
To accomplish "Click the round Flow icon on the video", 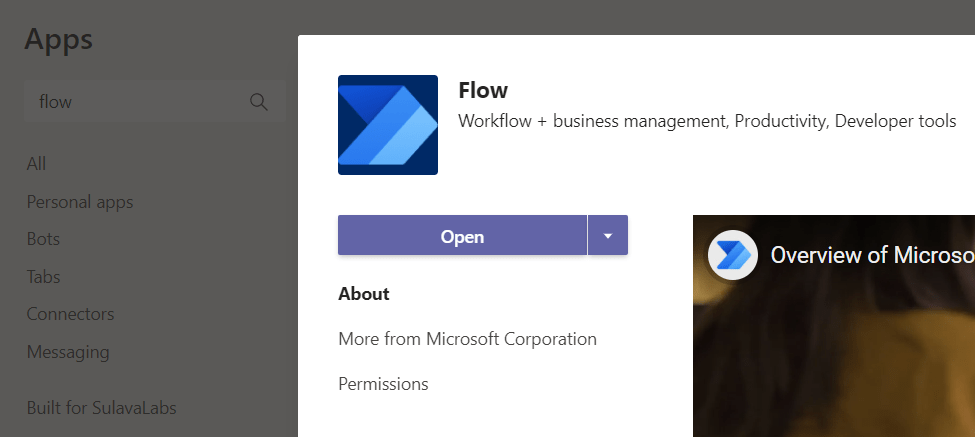I will (732, 255).
